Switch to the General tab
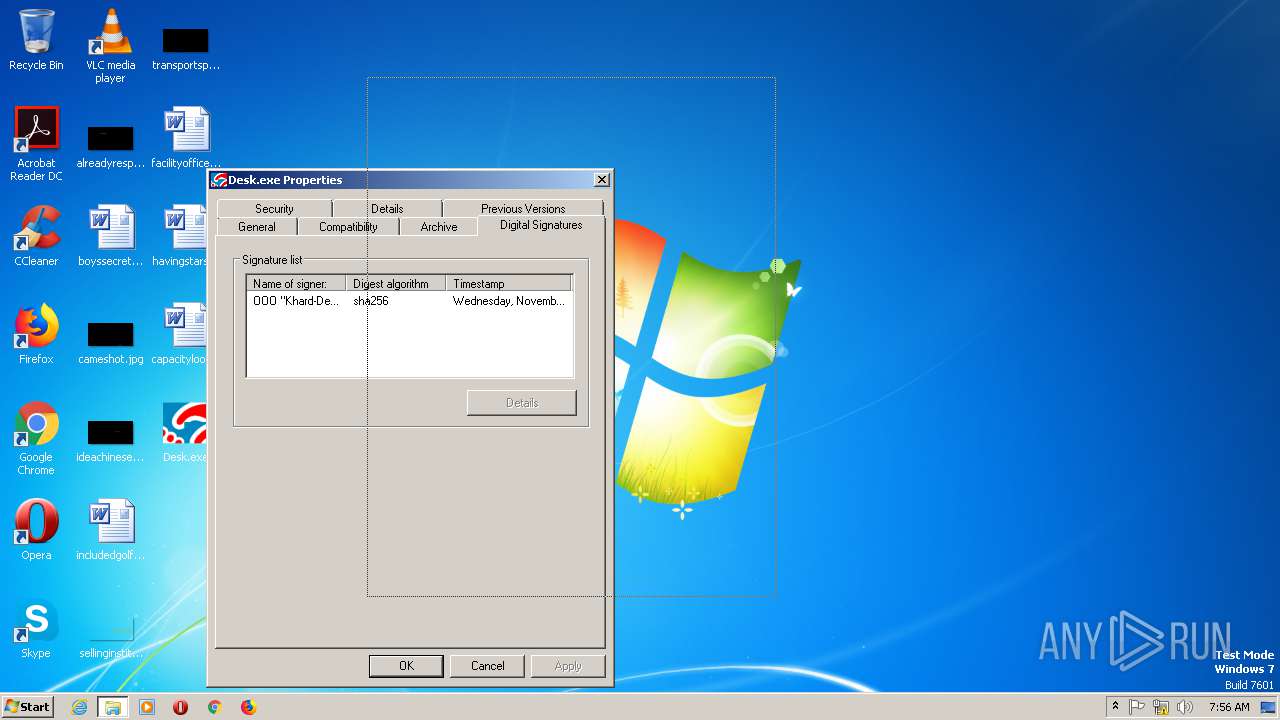The height and width of the screenshot is (720, 1280). (x=257, y=227)
